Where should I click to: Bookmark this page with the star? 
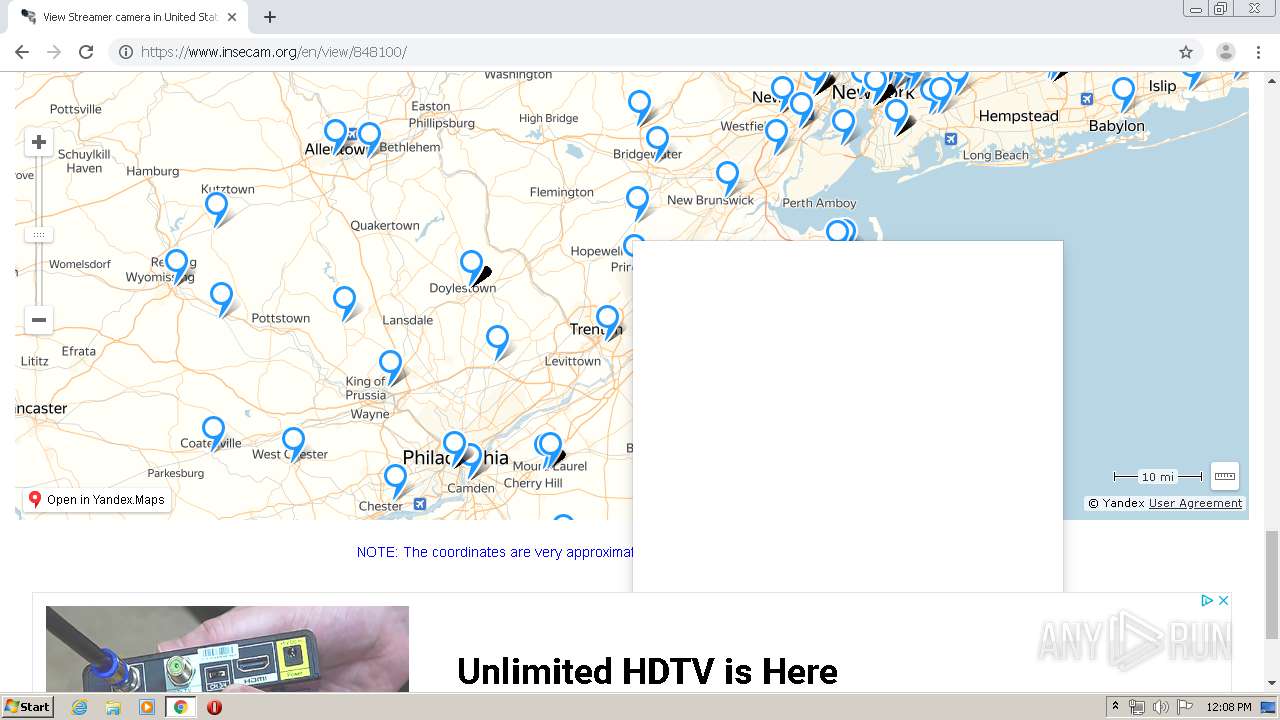click(x=1186, y=52)
